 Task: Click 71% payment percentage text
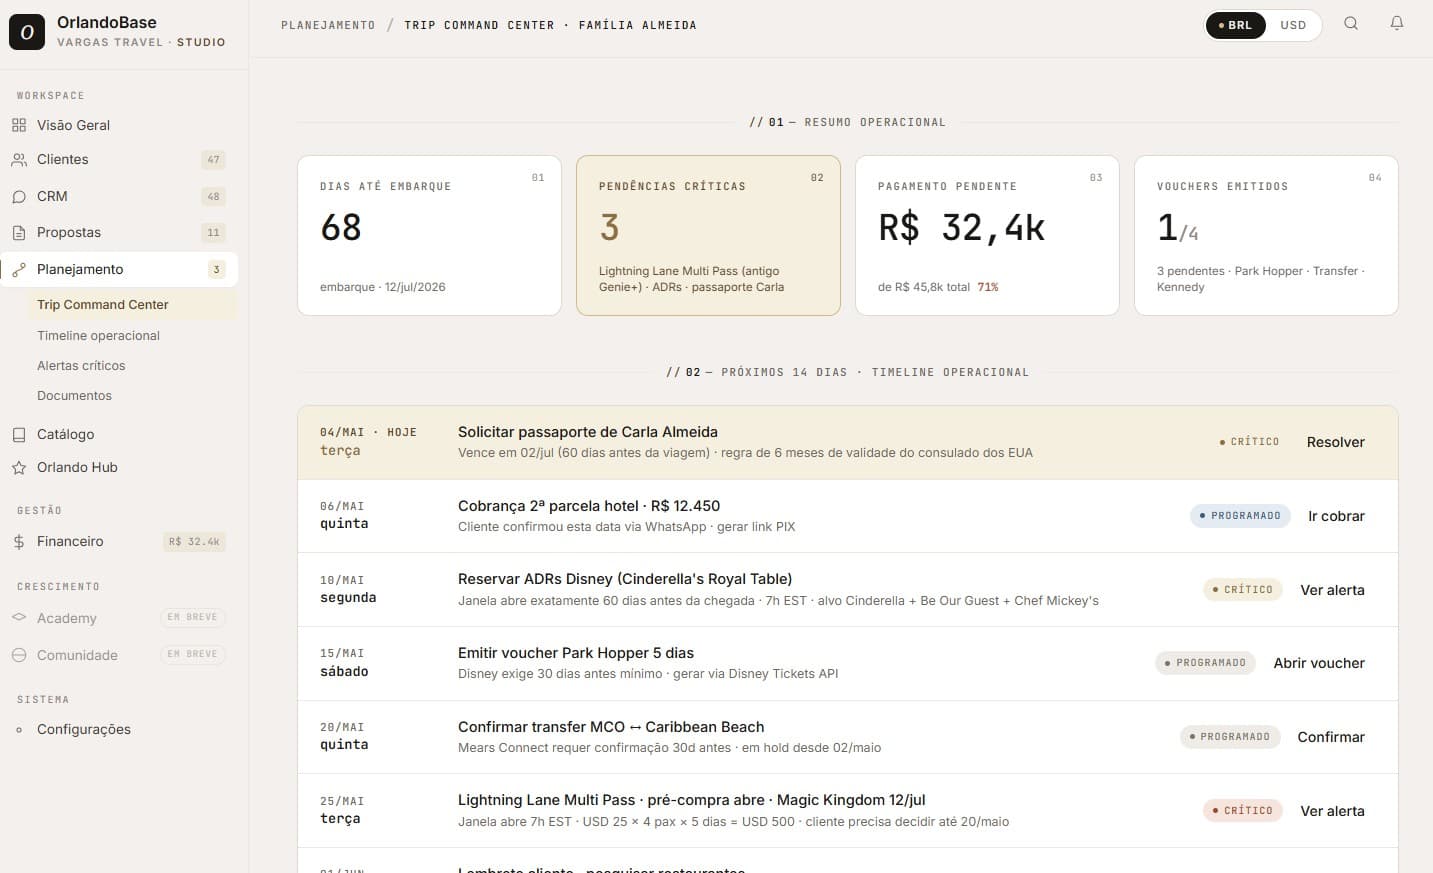coord(988,287)
